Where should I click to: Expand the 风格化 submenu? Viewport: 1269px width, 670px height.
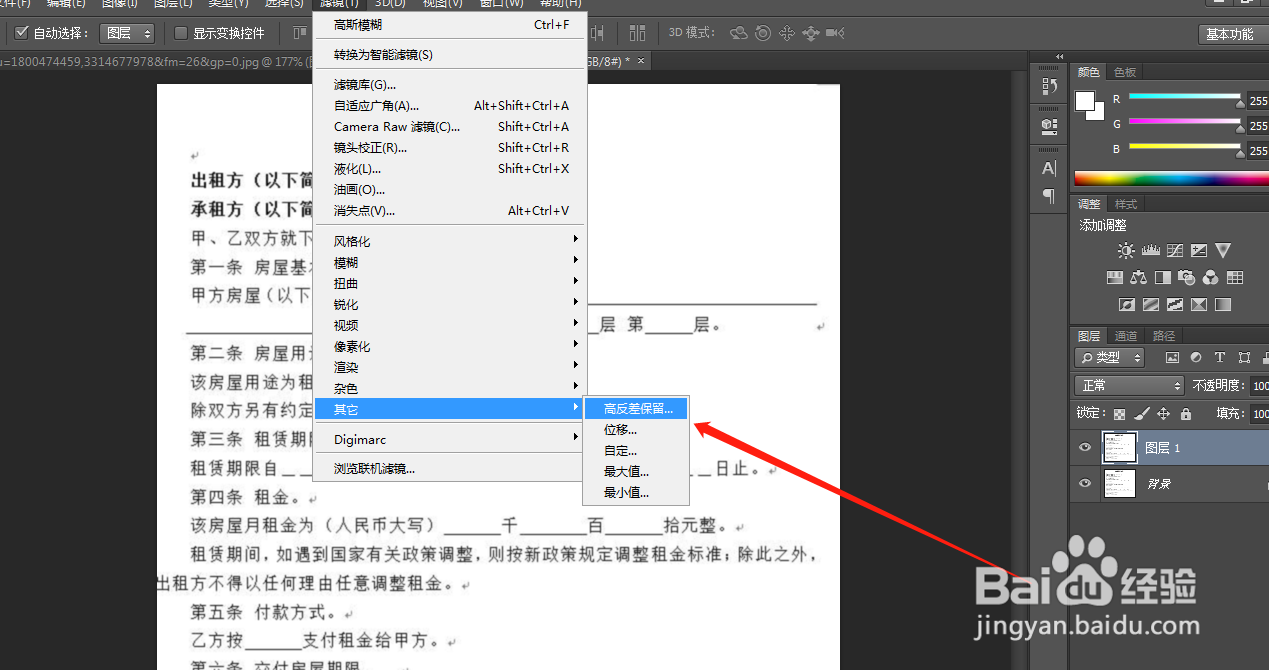click(x=449, y=241)
